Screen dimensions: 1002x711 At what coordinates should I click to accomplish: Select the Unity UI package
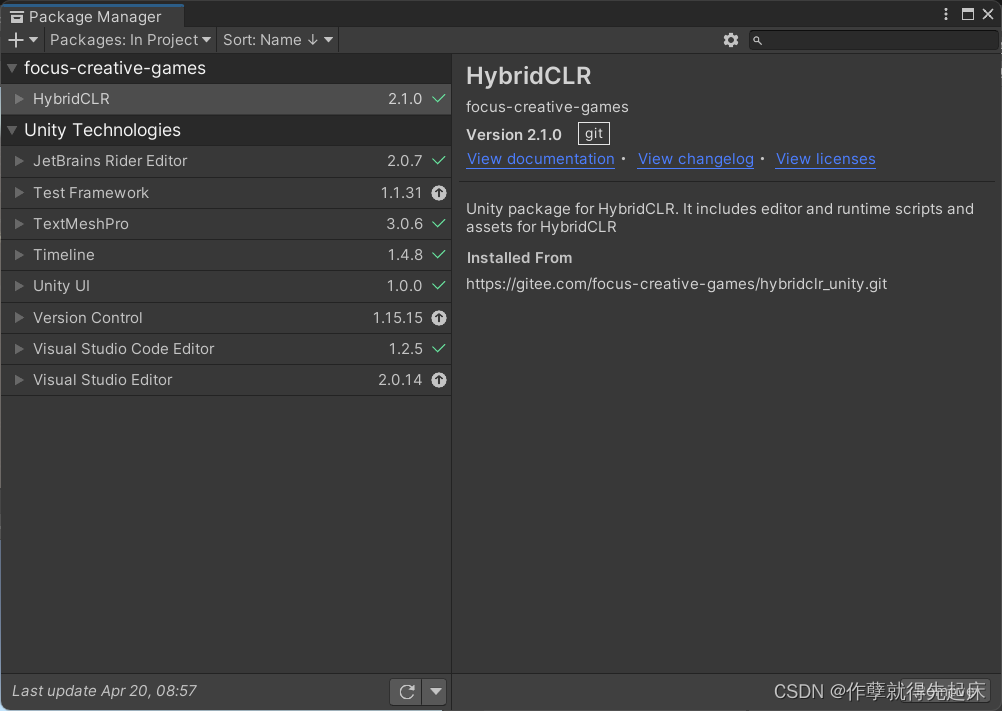pyautogui.click(x=60, y=287)
